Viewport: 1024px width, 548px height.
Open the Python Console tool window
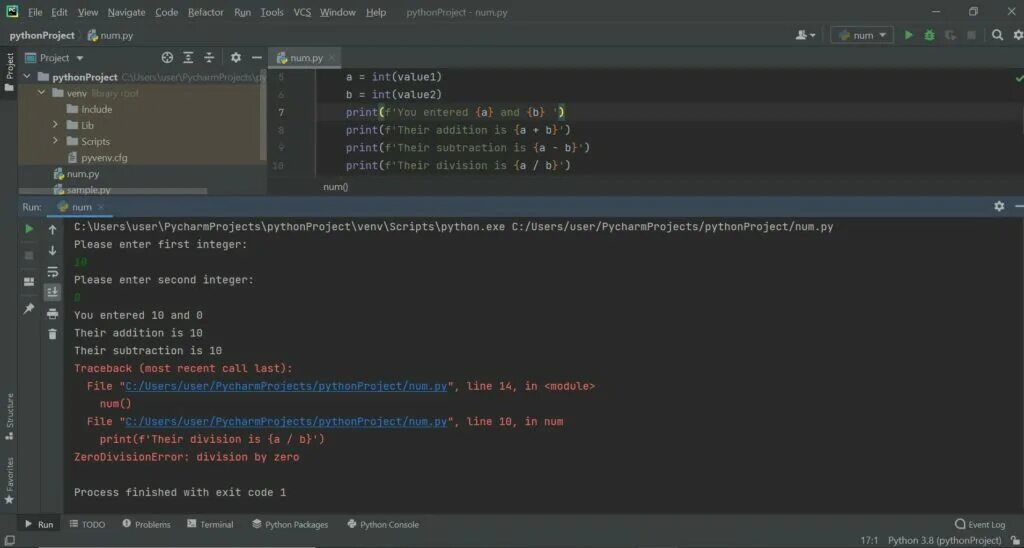coord(383,524)
